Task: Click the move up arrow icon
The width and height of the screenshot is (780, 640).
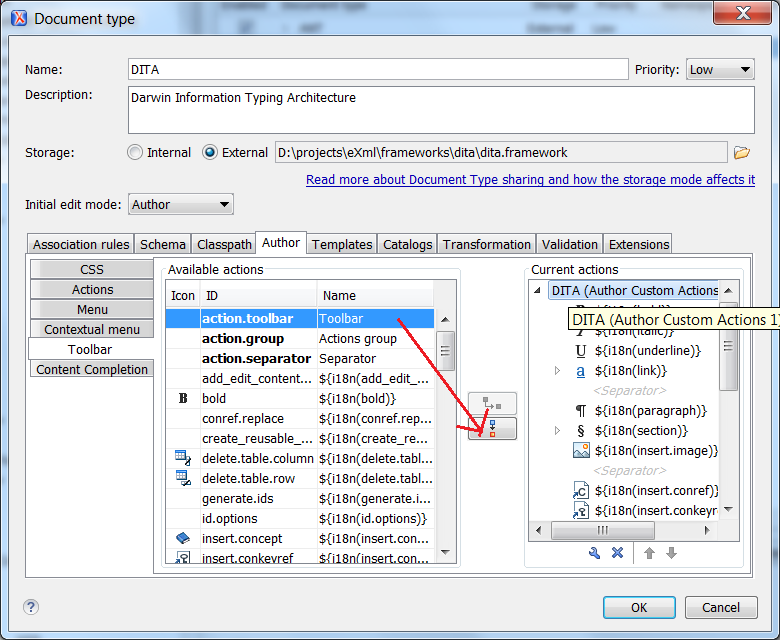Action: point(649,553)
